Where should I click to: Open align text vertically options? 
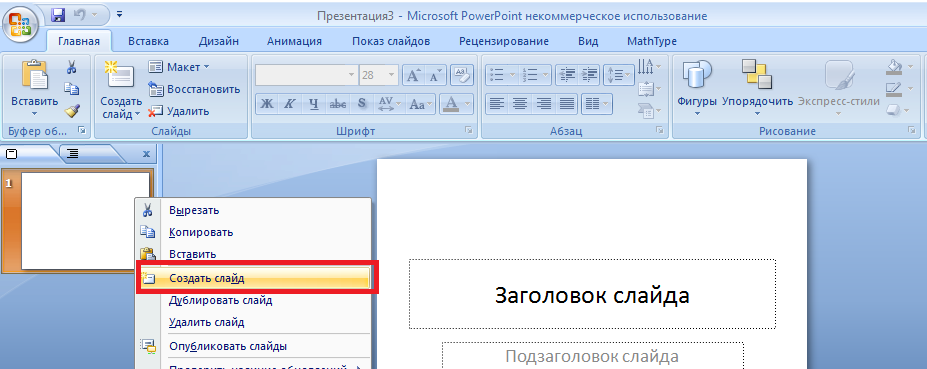click(649, 89)
